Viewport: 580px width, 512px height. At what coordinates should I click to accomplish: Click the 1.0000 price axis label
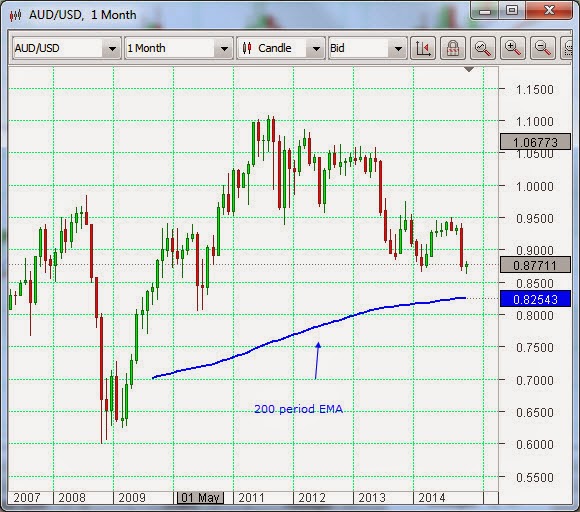click(x=535, y=186)
